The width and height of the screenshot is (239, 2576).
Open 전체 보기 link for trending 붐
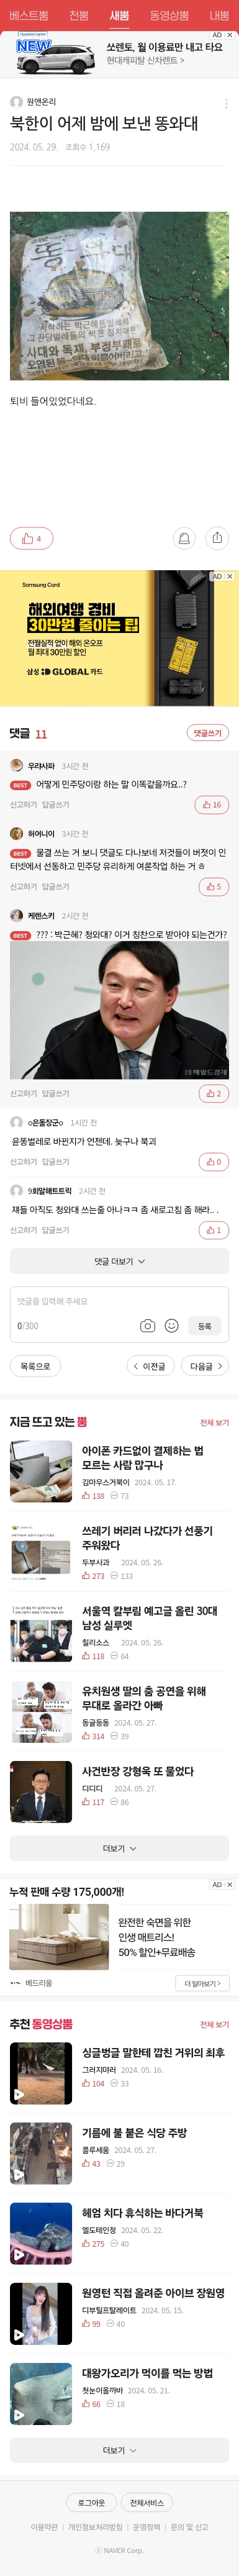[214, 1422]
